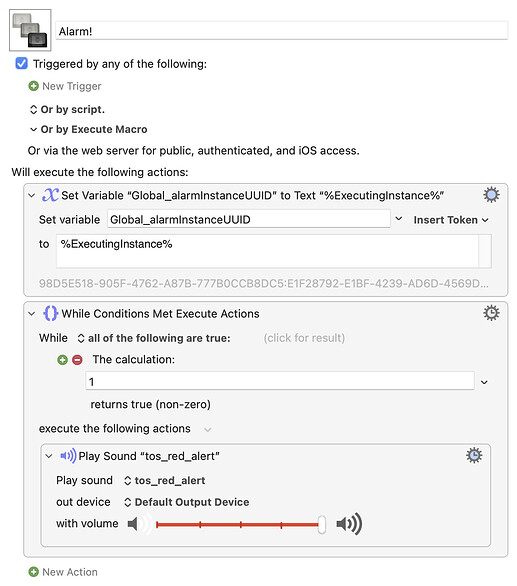Click the macro icon next to Alarm! name
This screenshot has height=586, width=517.
[x=30, y=30]
